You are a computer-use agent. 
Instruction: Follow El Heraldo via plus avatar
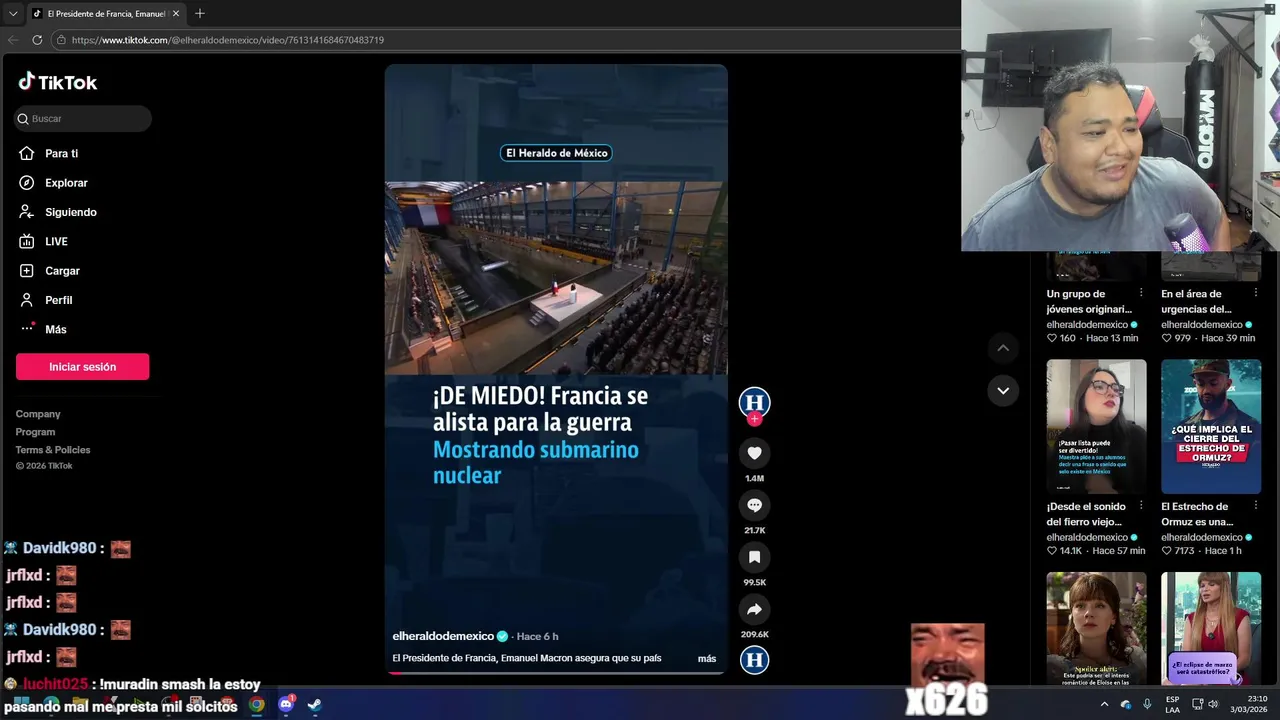[754, 419]
